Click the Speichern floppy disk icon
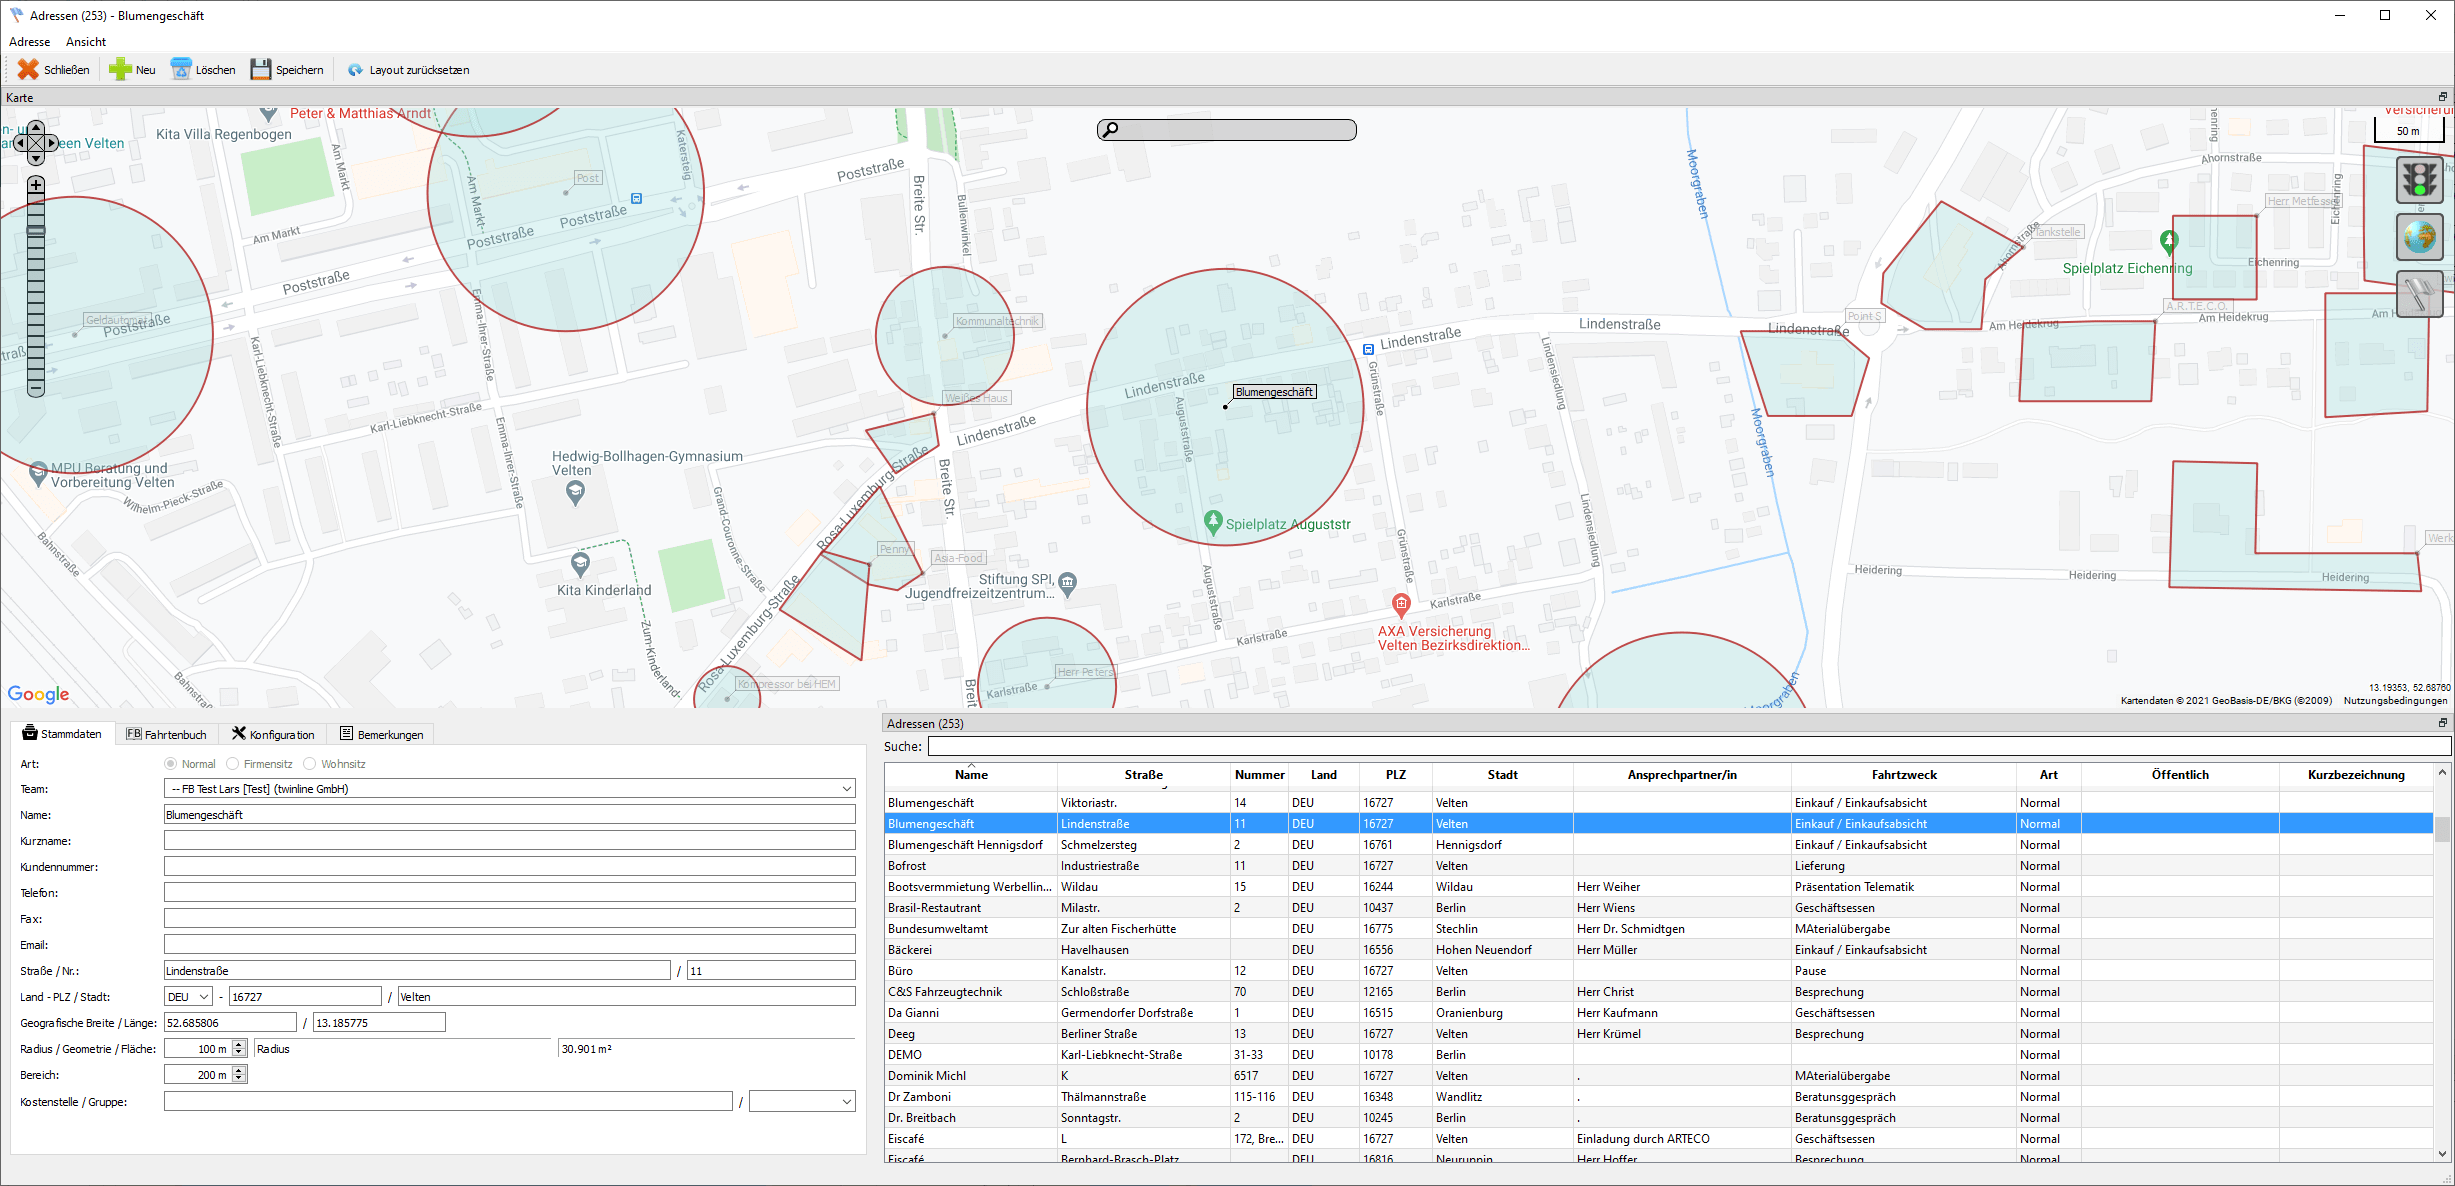The width and height of the screenshot is (2455, 1186). [x=261, y=69]
